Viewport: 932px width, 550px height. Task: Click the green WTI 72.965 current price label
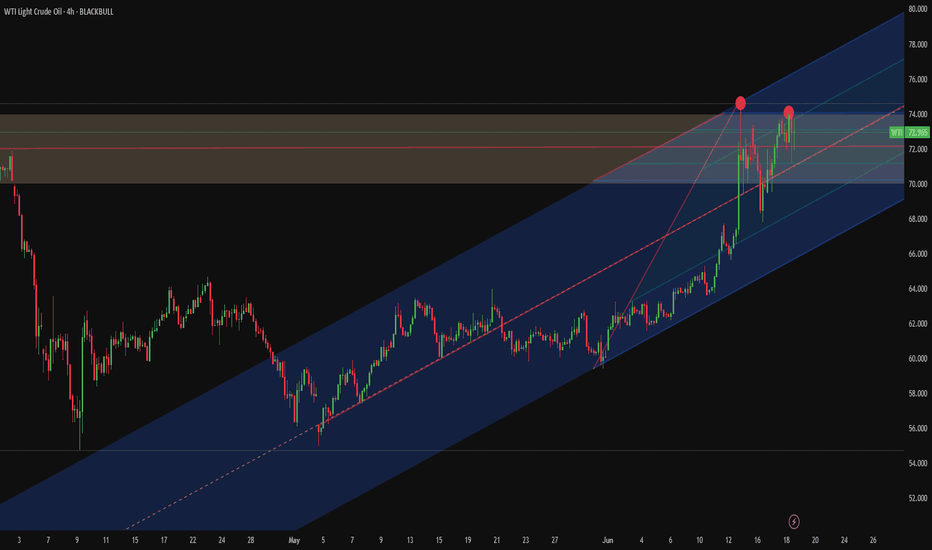909,132
